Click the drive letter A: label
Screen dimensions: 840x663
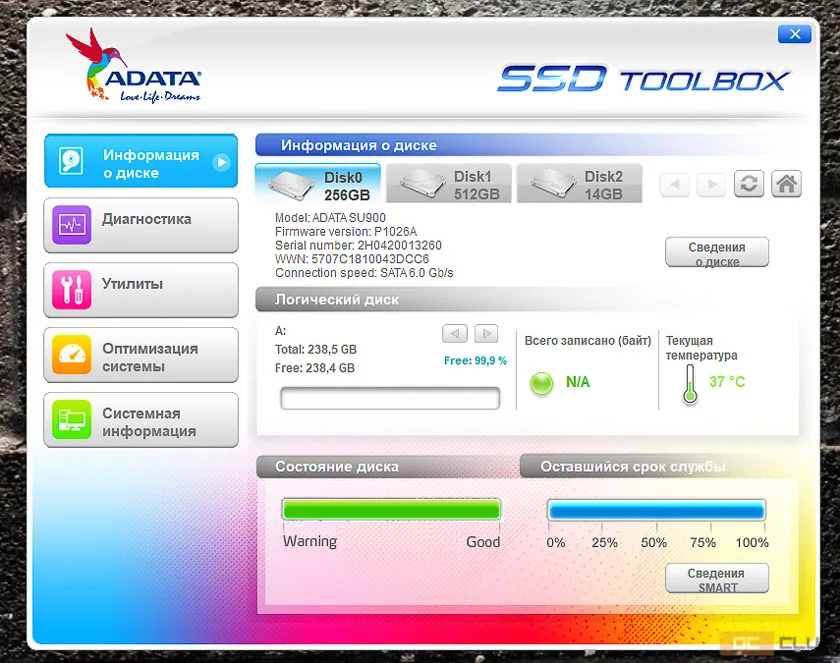280,331
